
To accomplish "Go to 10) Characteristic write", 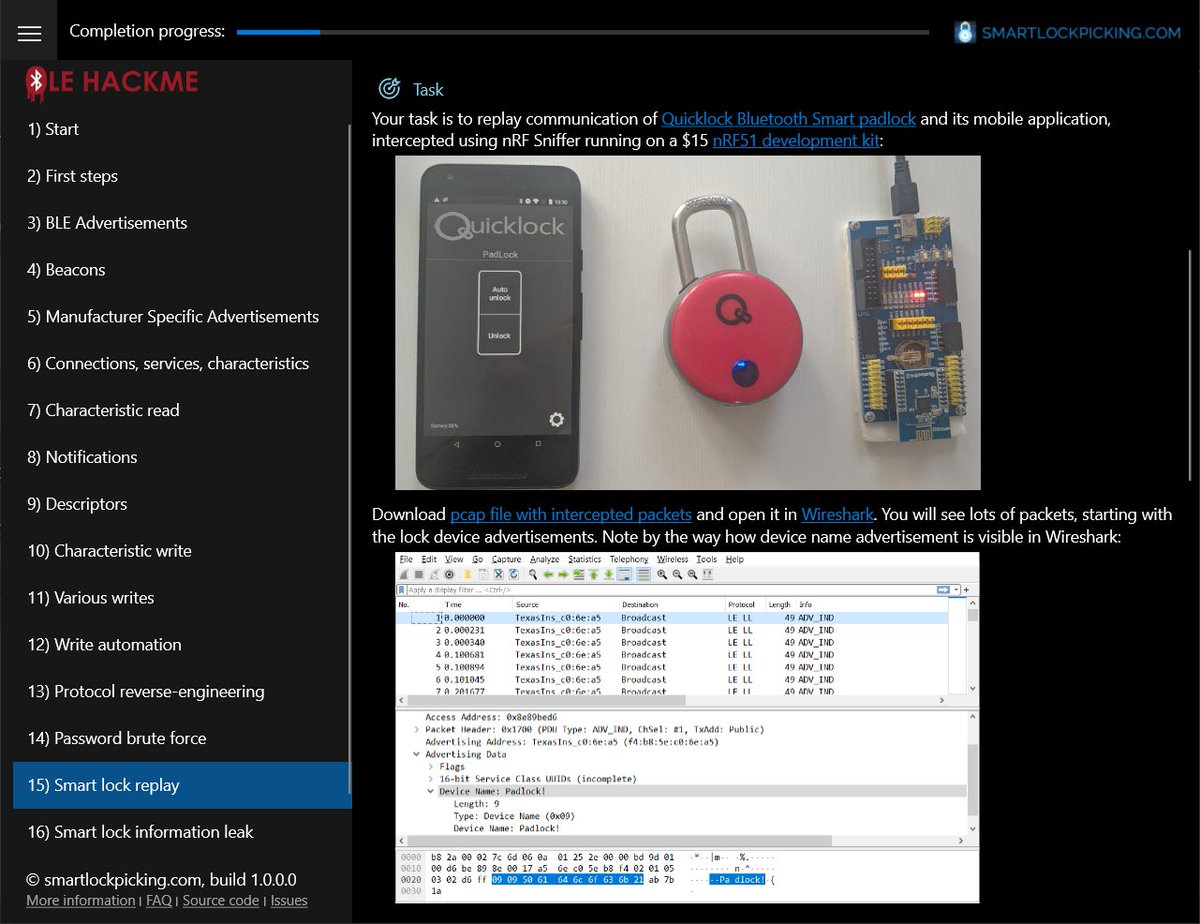I will click(182, 551).
